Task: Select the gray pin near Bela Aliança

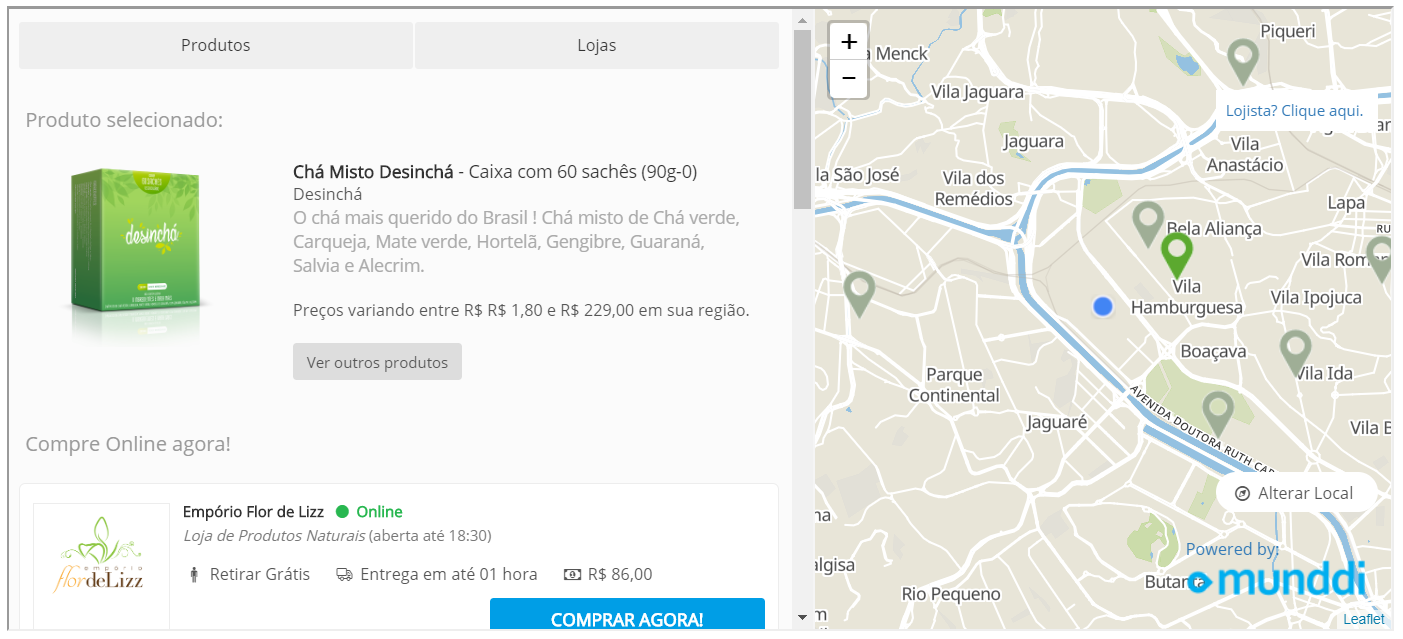Action: point(1148,224)
